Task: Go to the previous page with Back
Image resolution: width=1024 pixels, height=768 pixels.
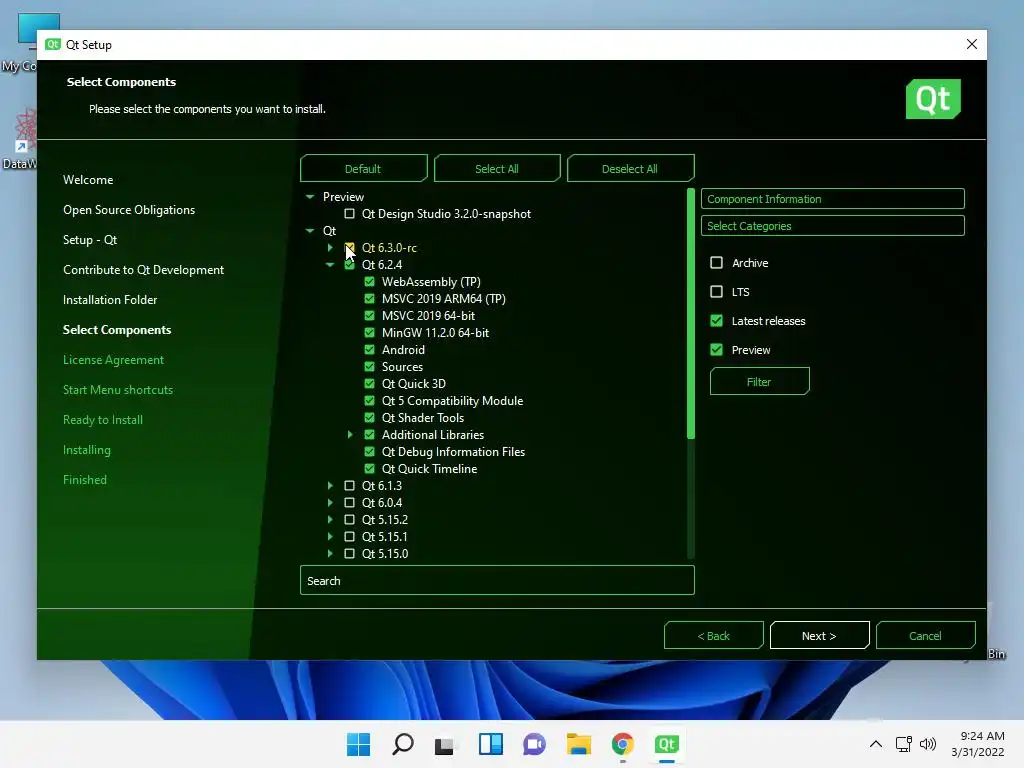Action: pyautogui.click(x=713, y=635)
